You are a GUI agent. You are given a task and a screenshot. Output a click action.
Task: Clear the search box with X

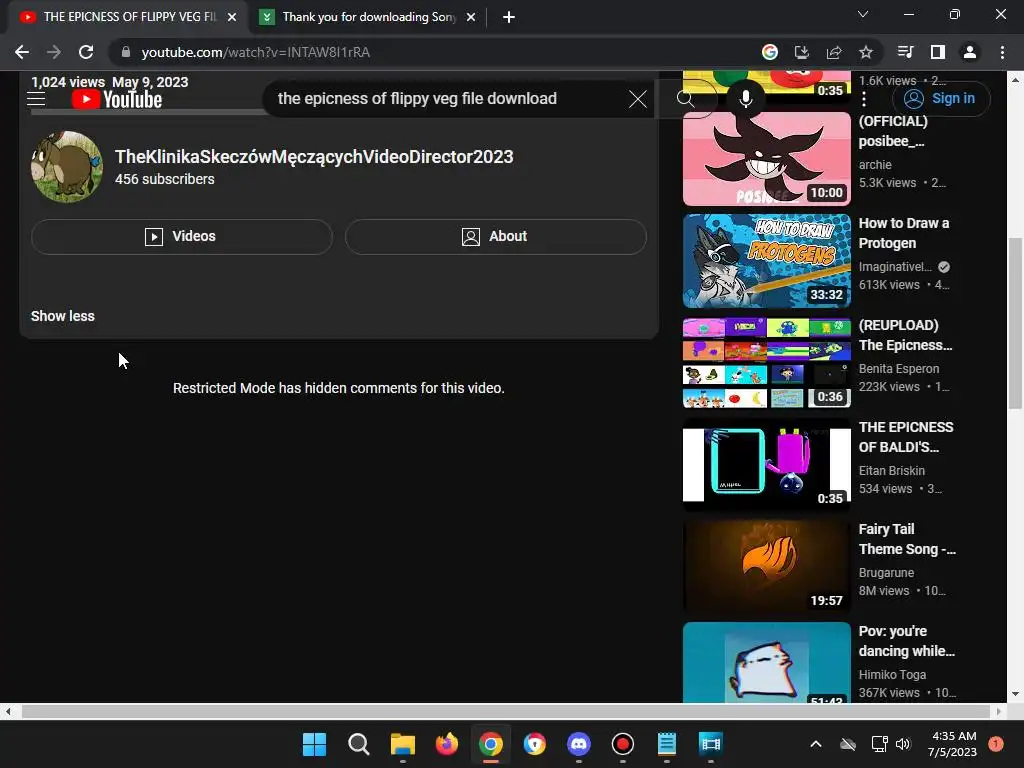pyautogui.click(x=638, y=99)
